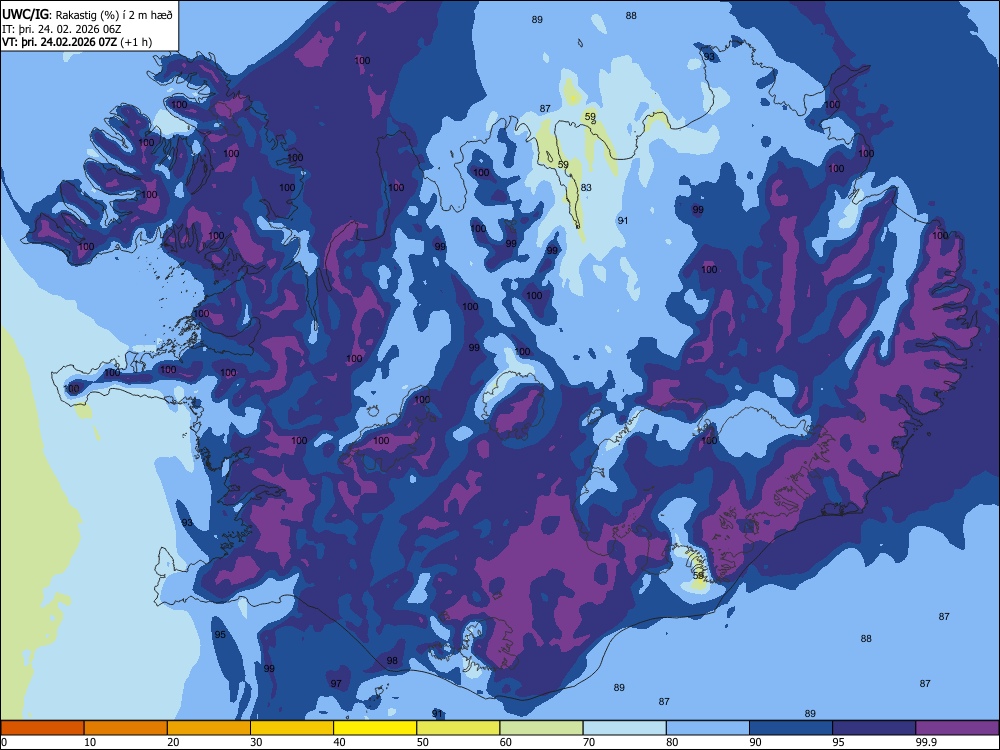Click the orange 10–20 legend swatch

click(126, 728)
